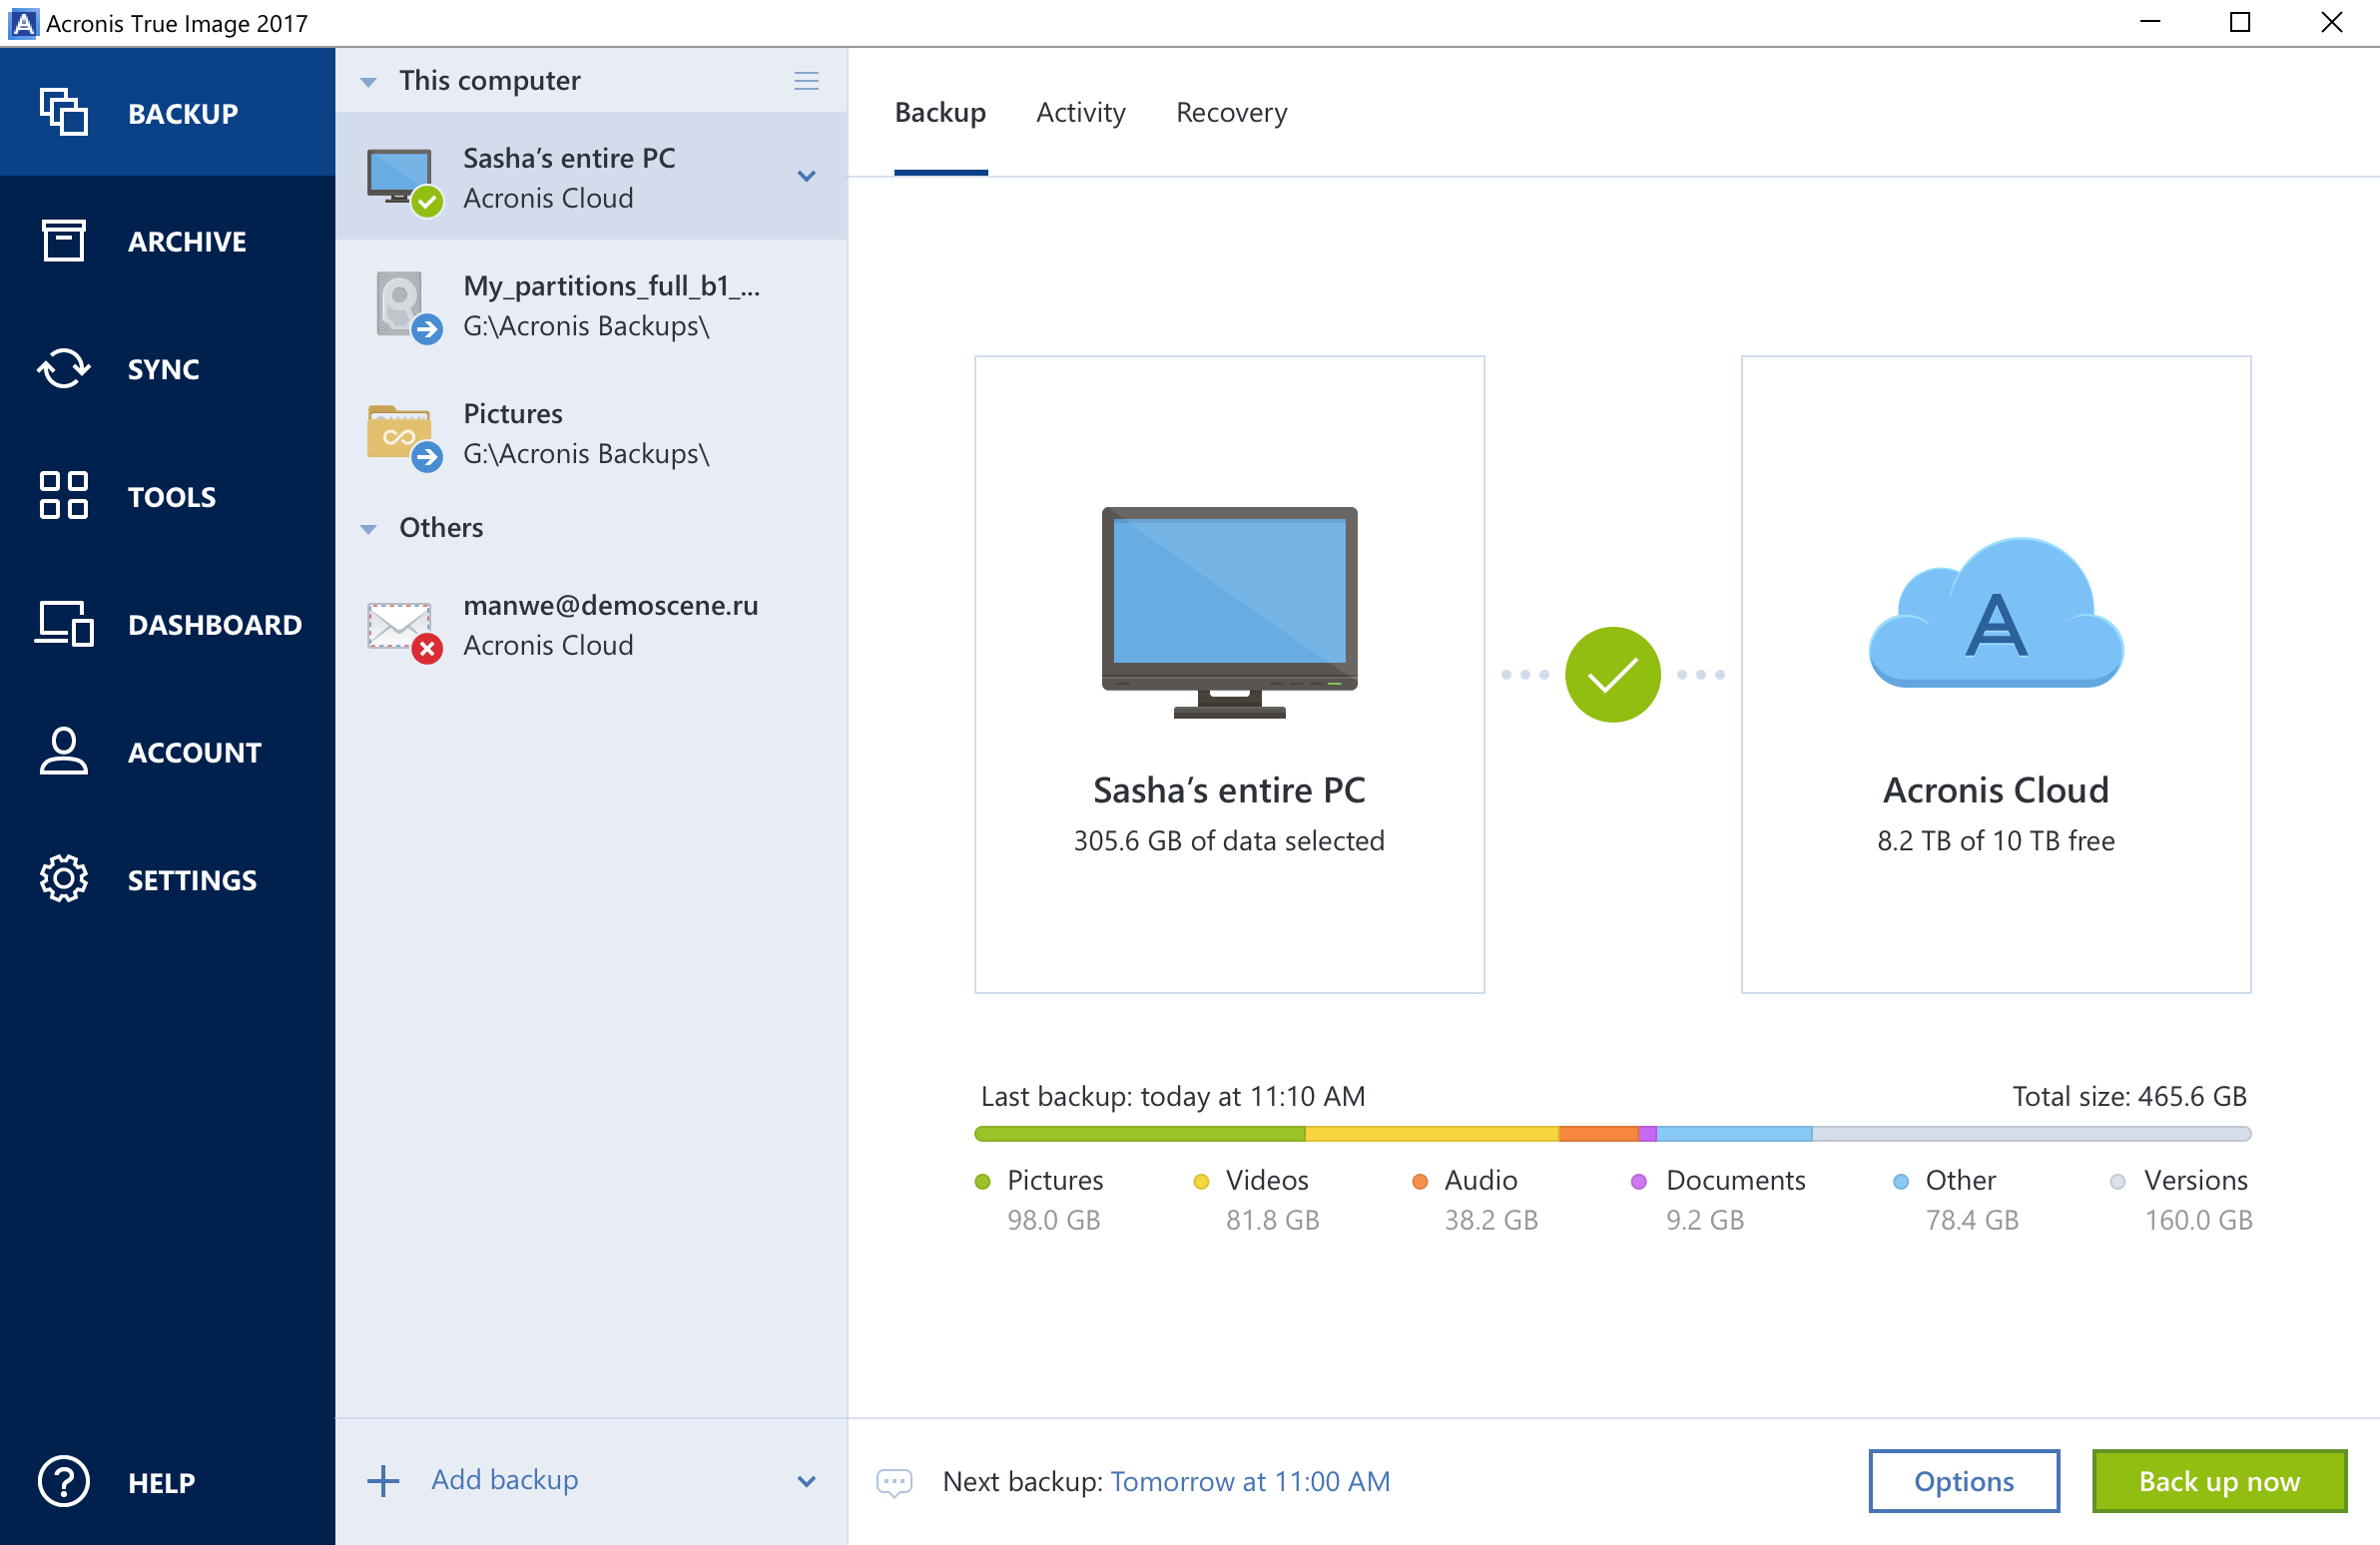Click '305.6 GB of data selected' text
Viewport: 2380px width, 1545px height.
(x=1229, y=840)
